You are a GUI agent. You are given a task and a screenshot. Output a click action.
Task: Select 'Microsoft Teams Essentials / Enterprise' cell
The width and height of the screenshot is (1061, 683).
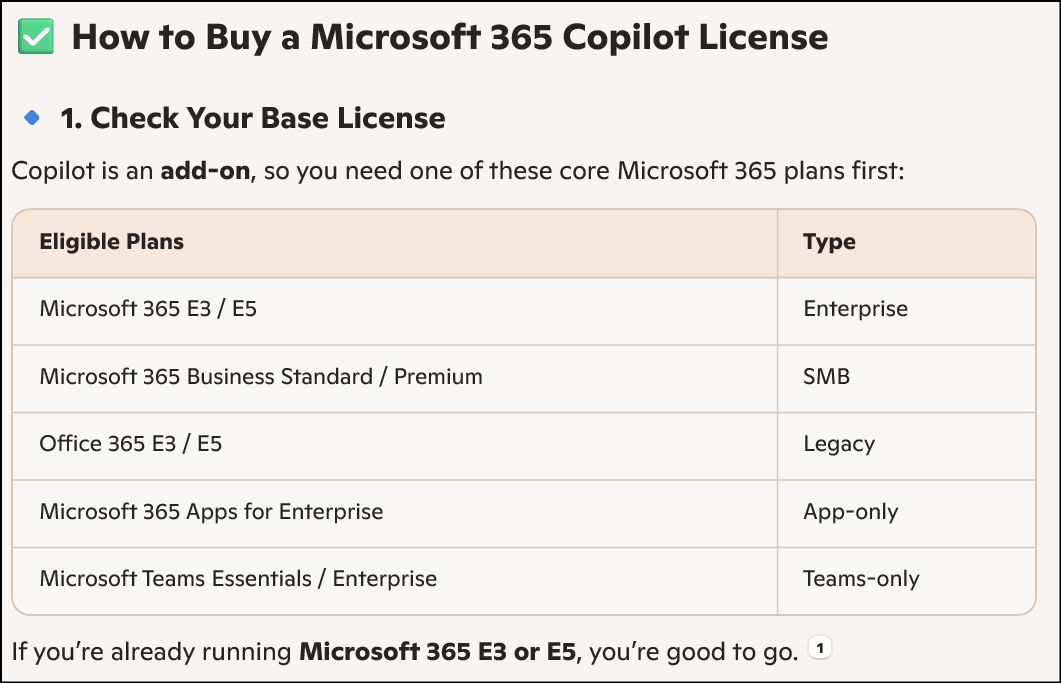[x=238, y=579]
